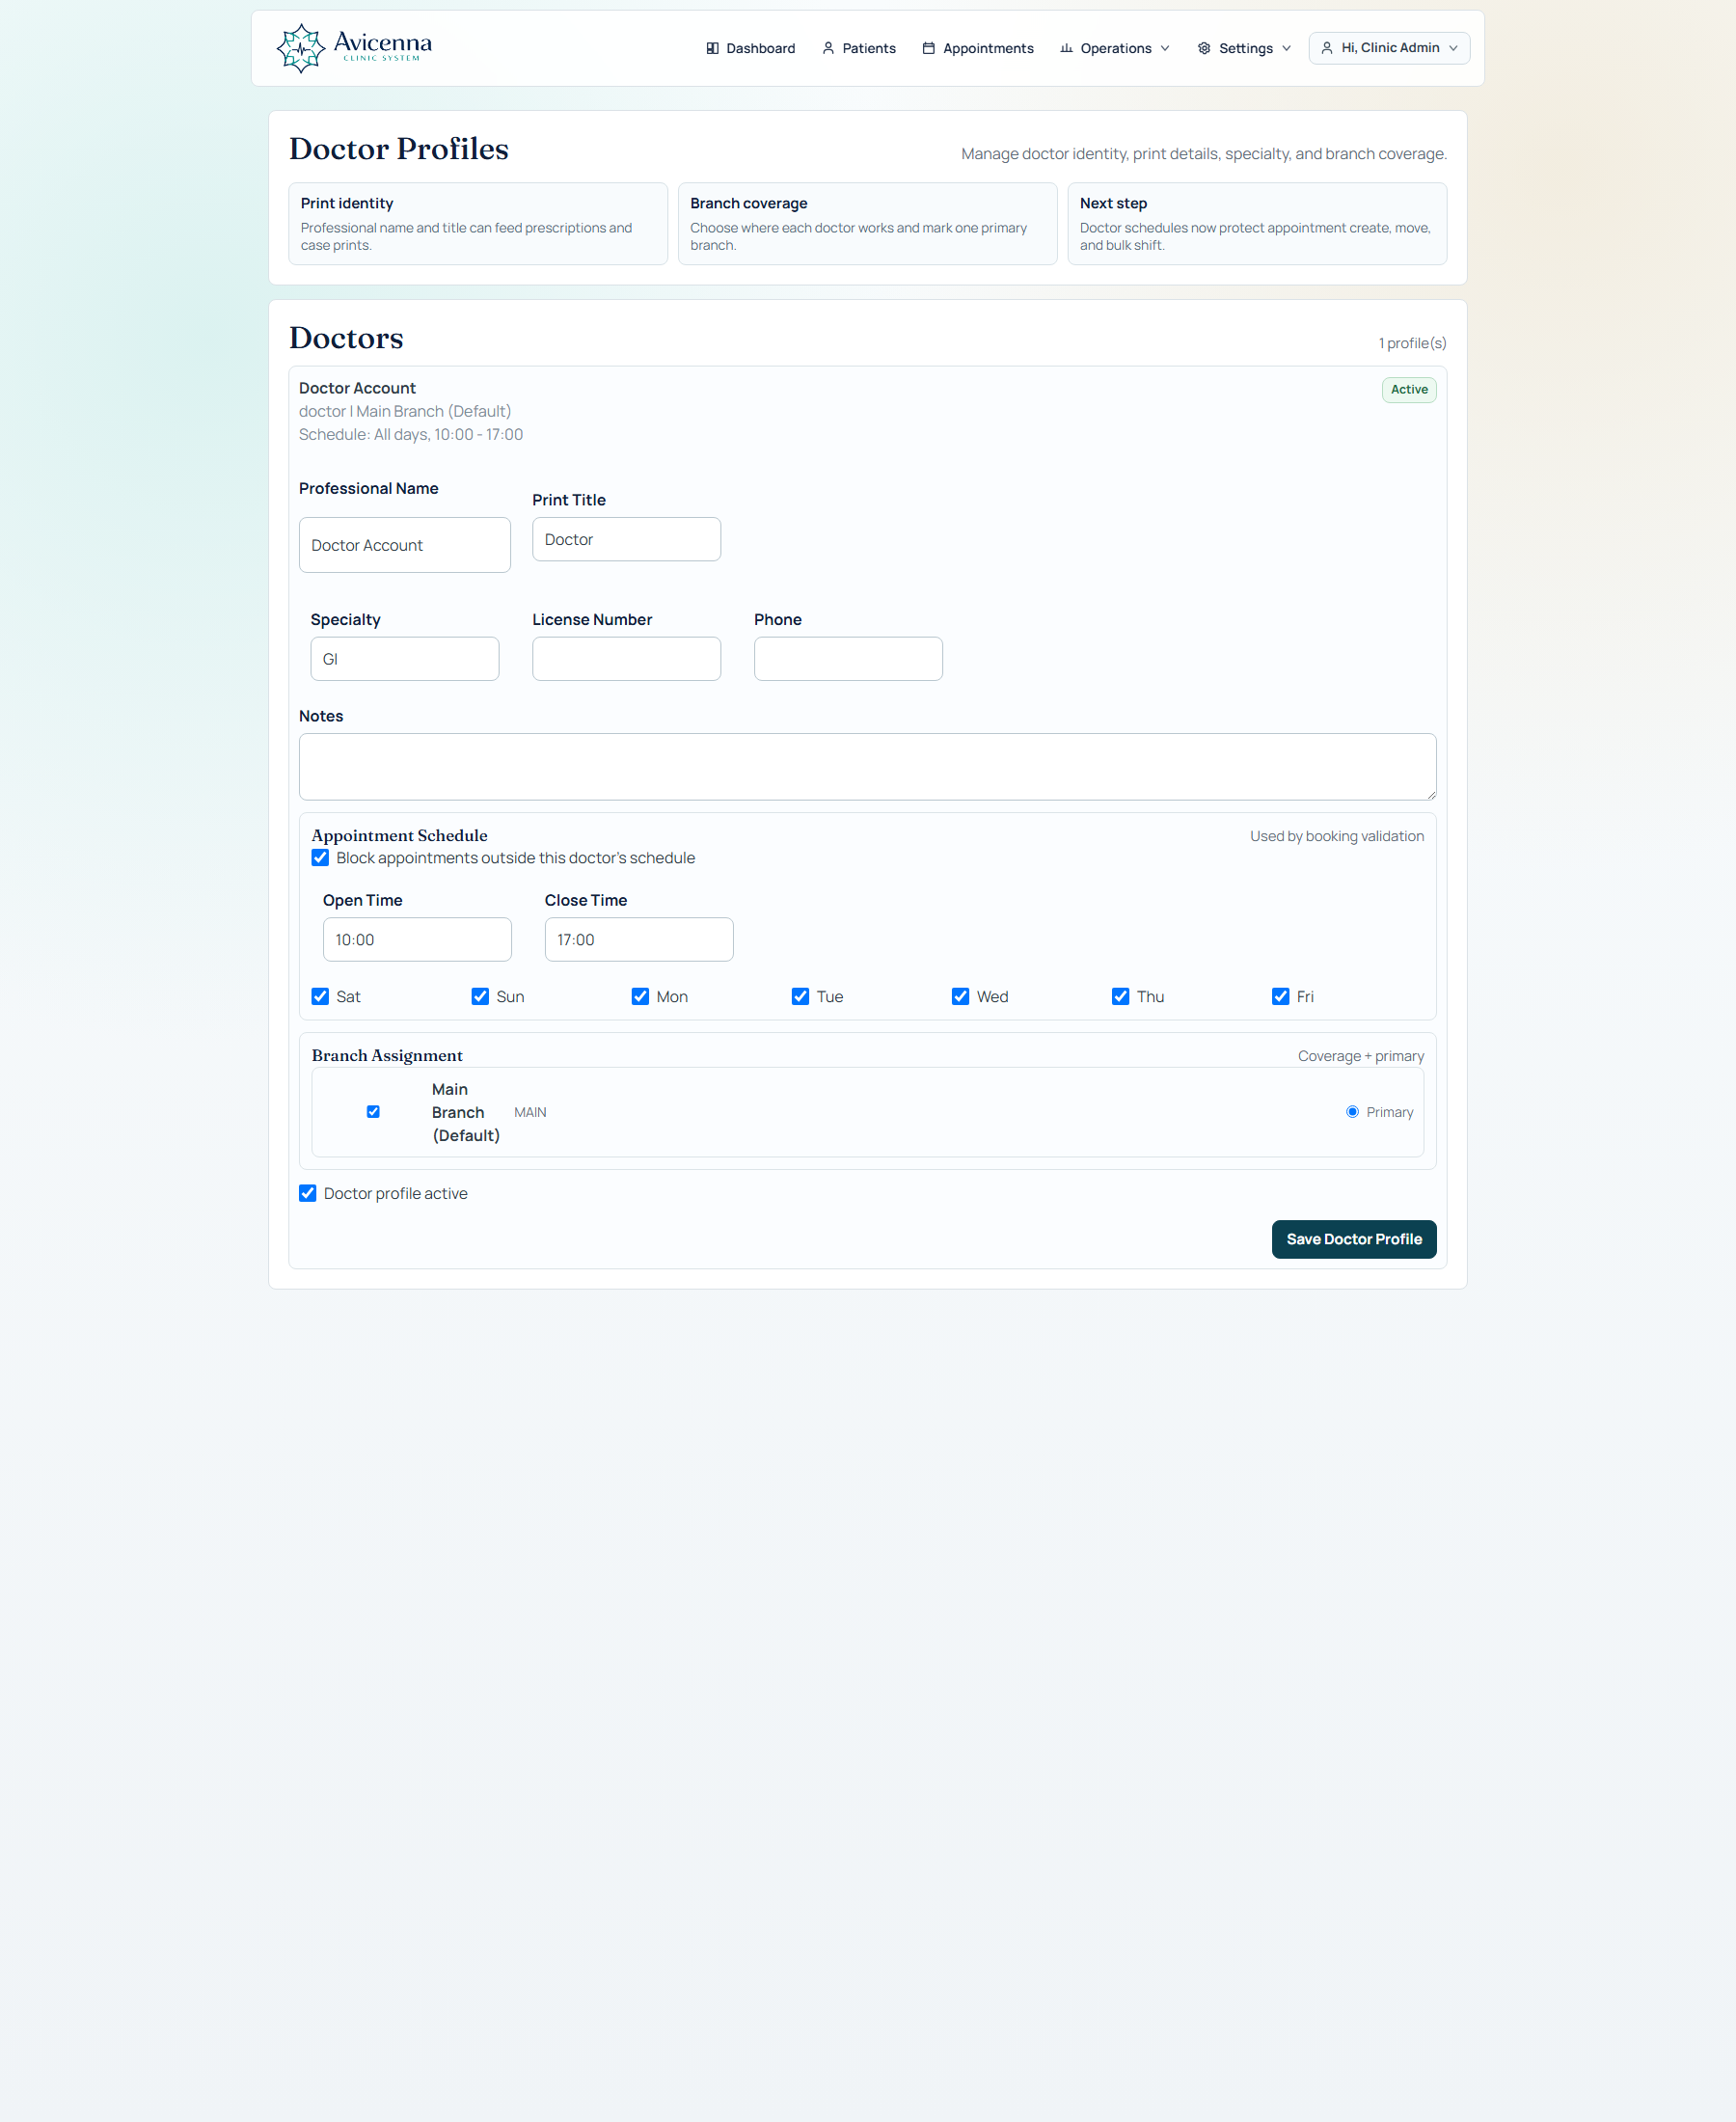Click the Next step info card
This screenshot has height=2122, width=1736.
pos(1257,224)
